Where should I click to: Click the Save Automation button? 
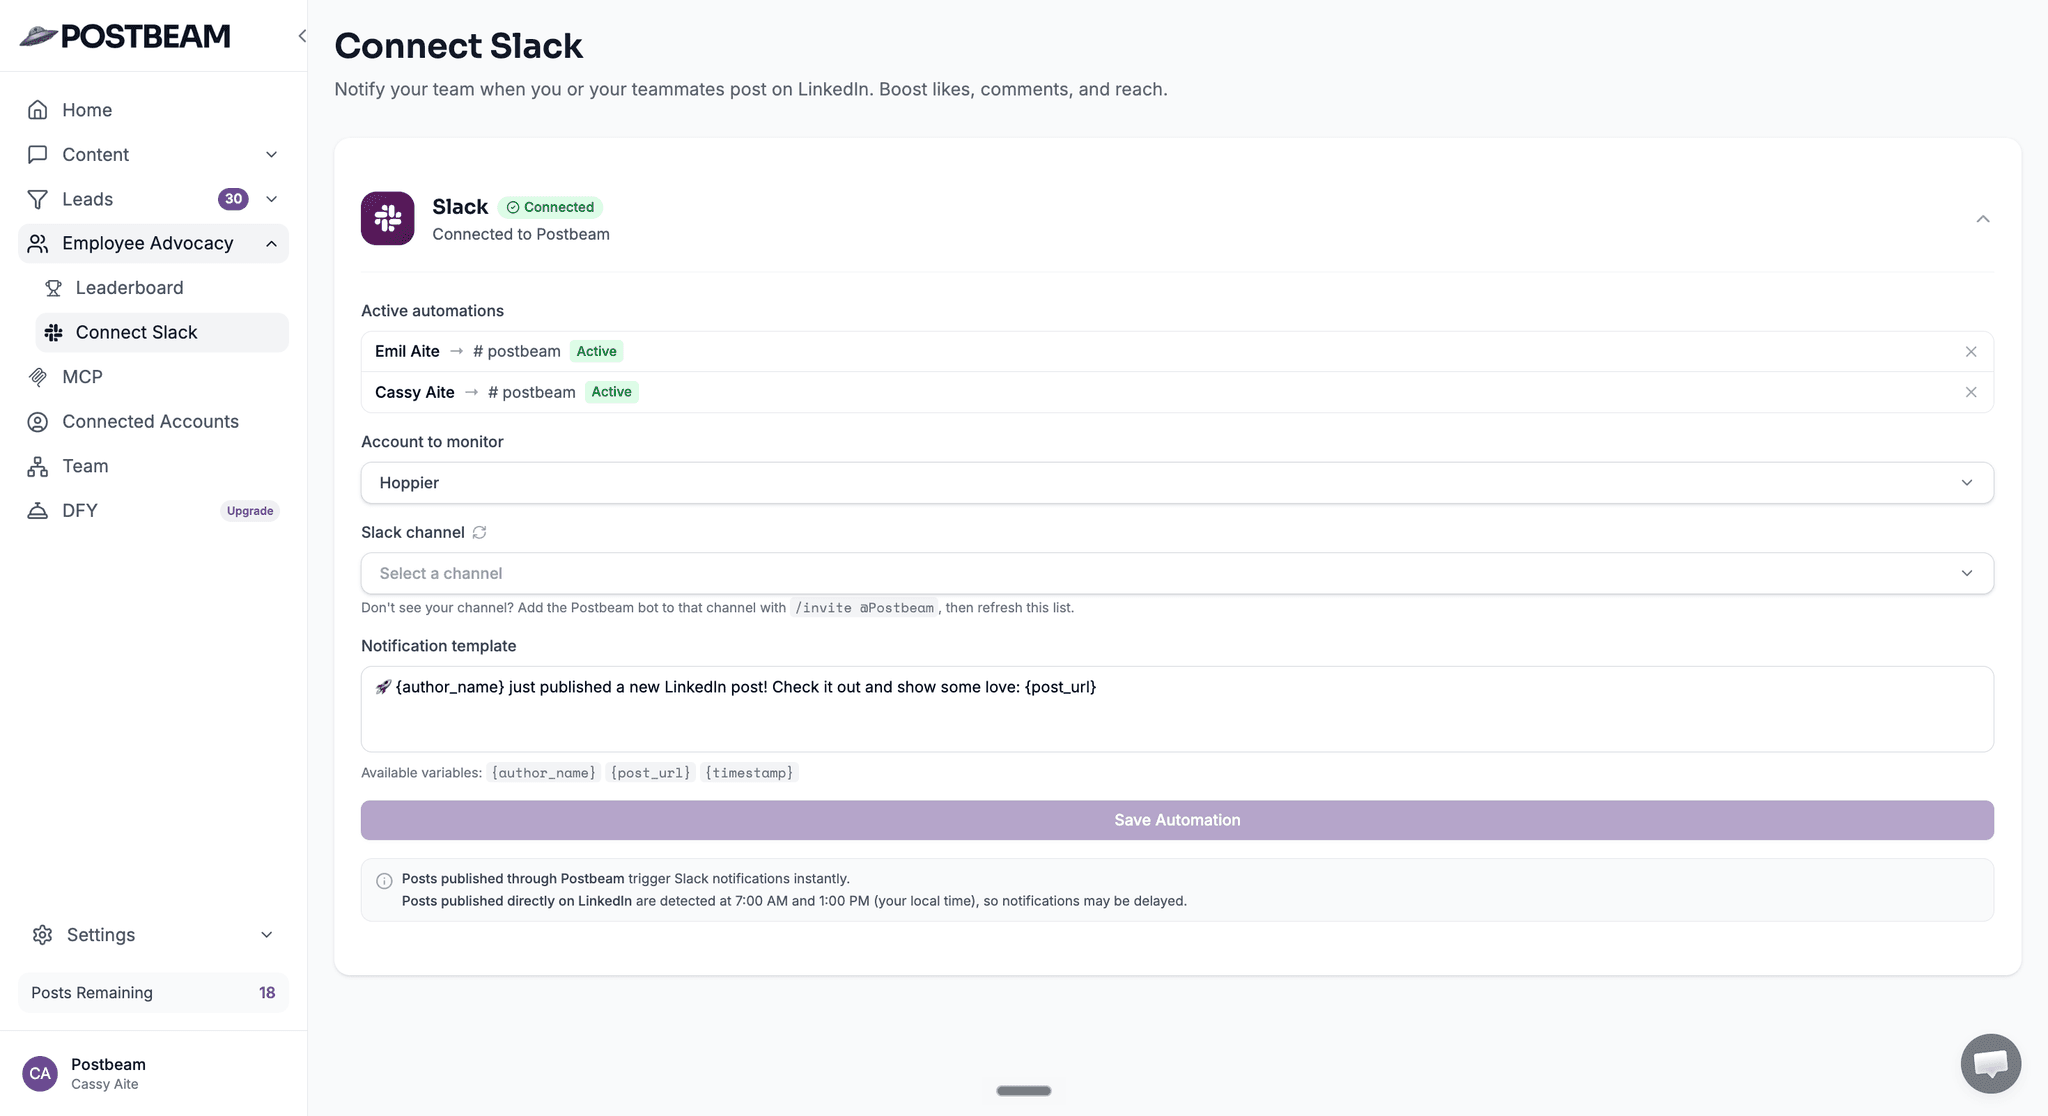(1177, 820)
